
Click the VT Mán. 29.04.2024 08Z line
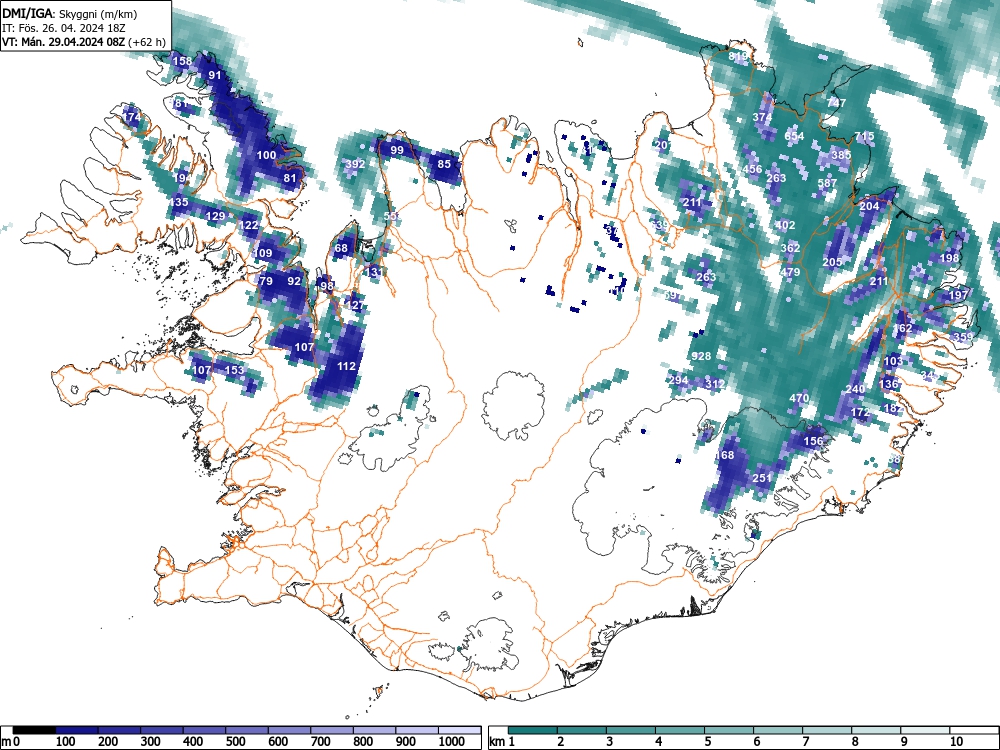point(84,42)
